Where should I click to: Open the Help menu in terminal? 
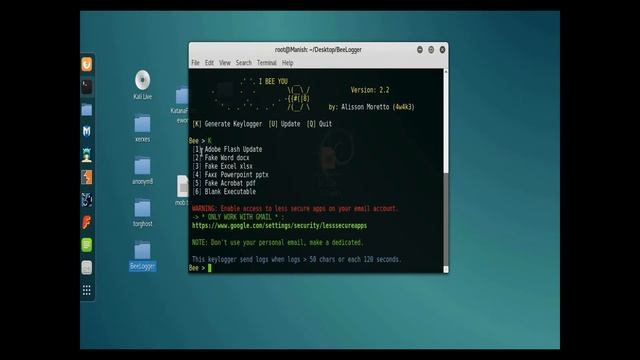[x=287, y=63]
